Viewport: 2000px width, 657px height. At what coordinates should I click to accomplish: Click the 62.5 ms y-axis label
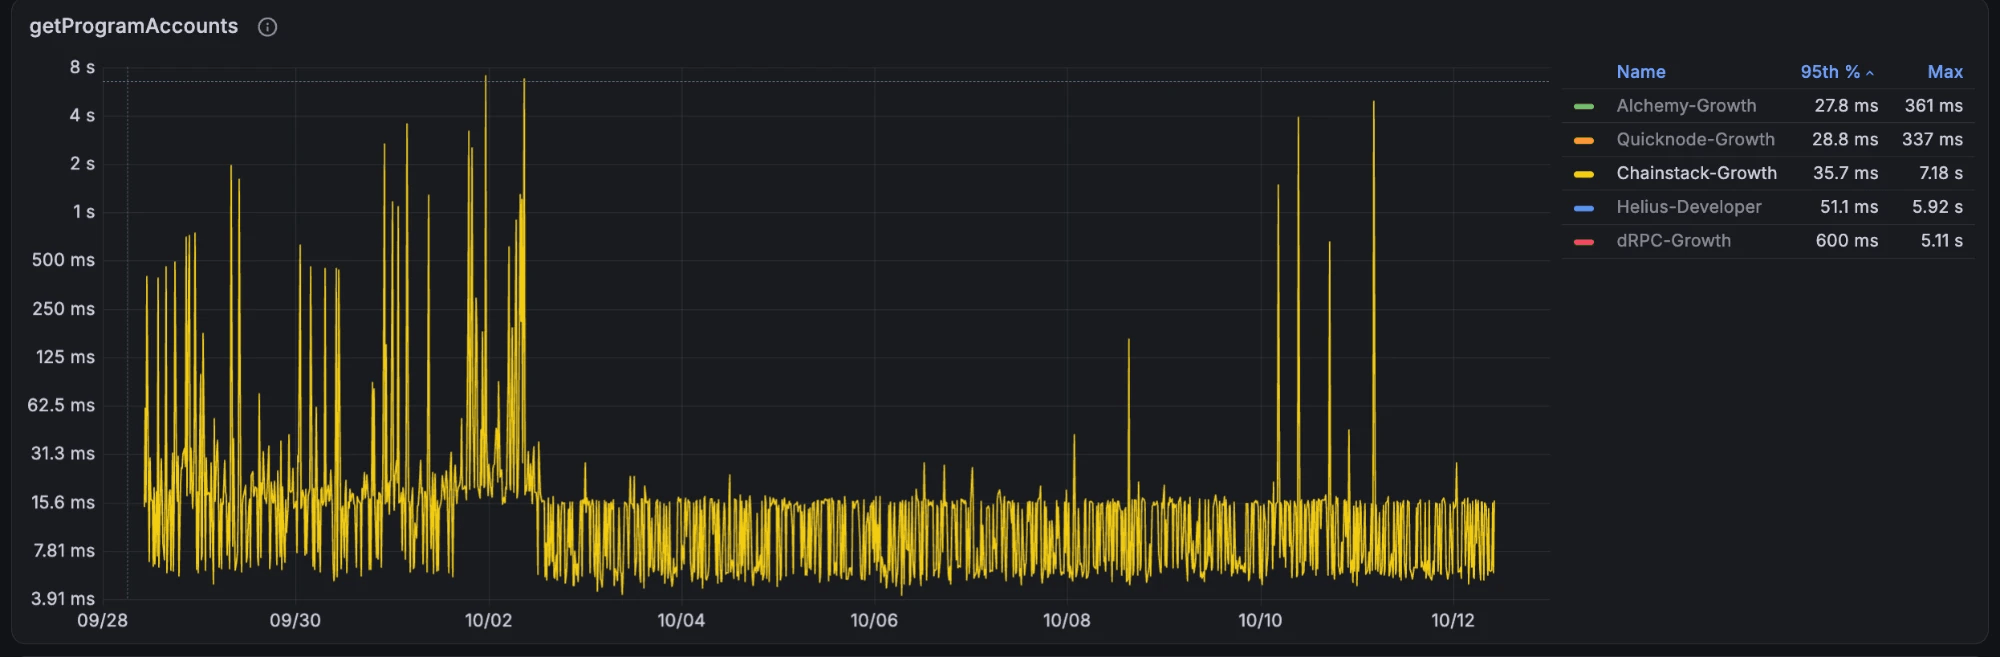point(61,405)
